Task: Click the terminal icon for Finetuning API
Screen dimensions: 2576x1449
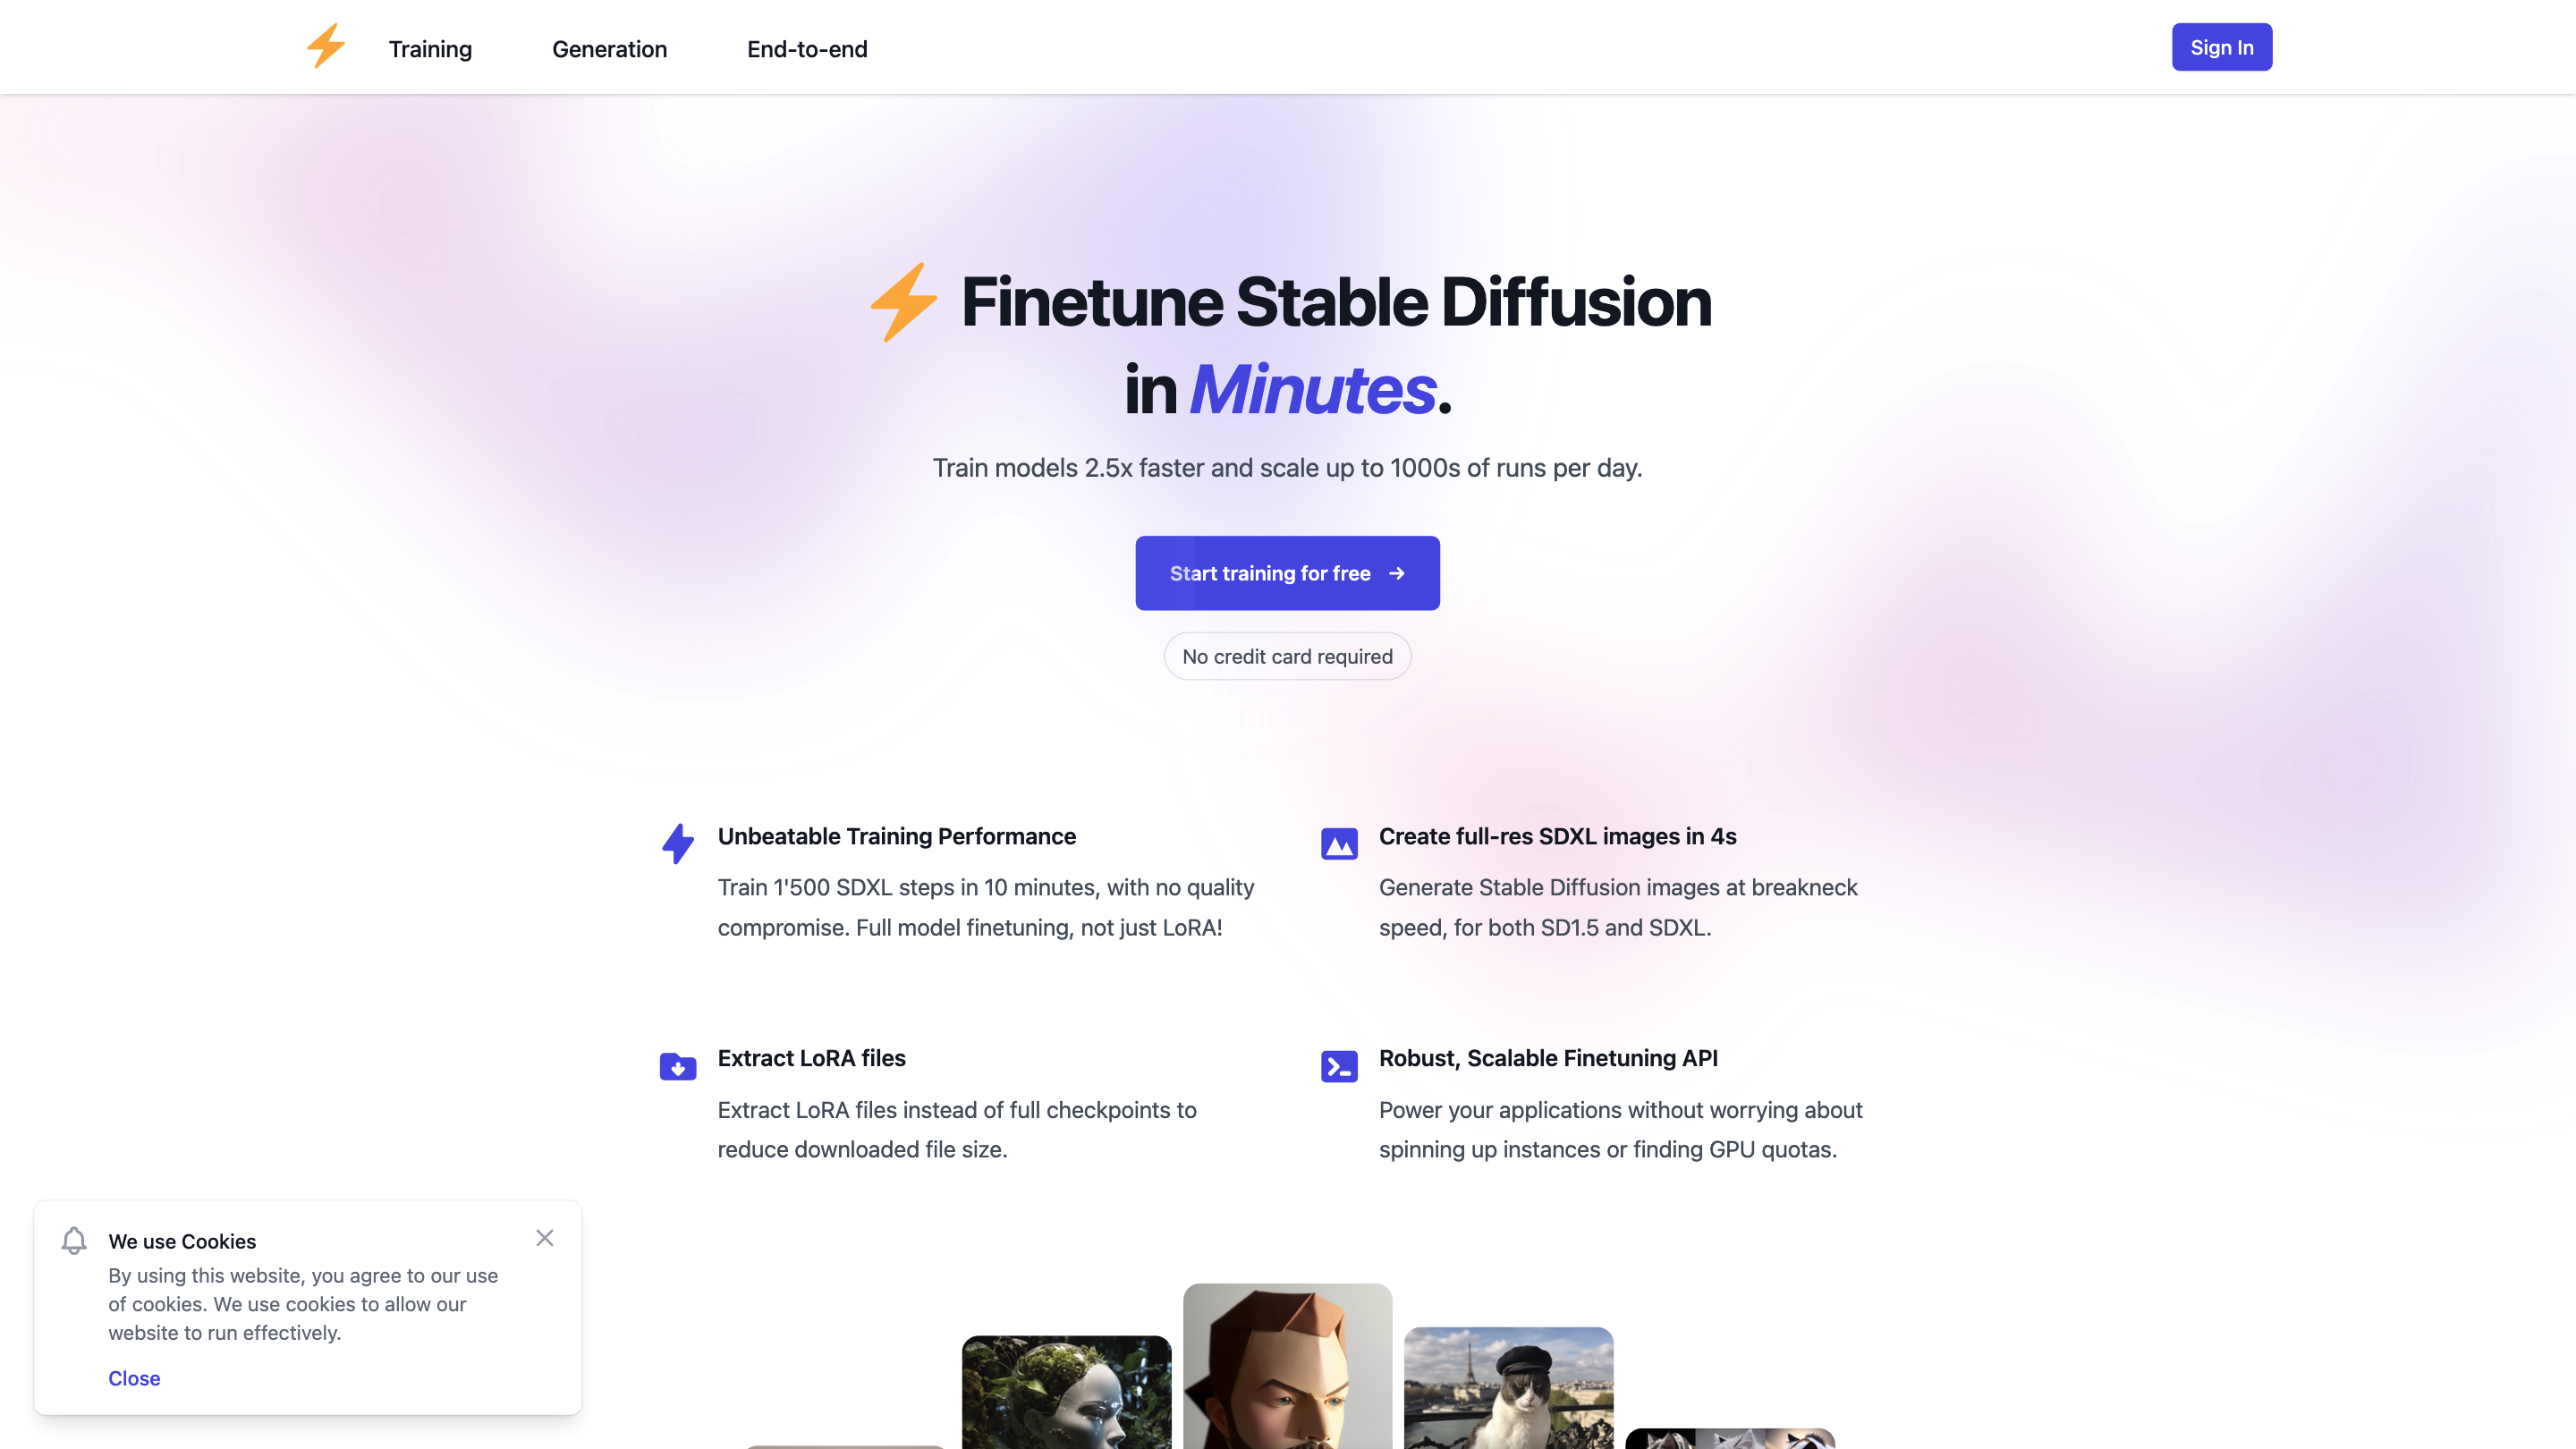Action: coord(1339,1066)
